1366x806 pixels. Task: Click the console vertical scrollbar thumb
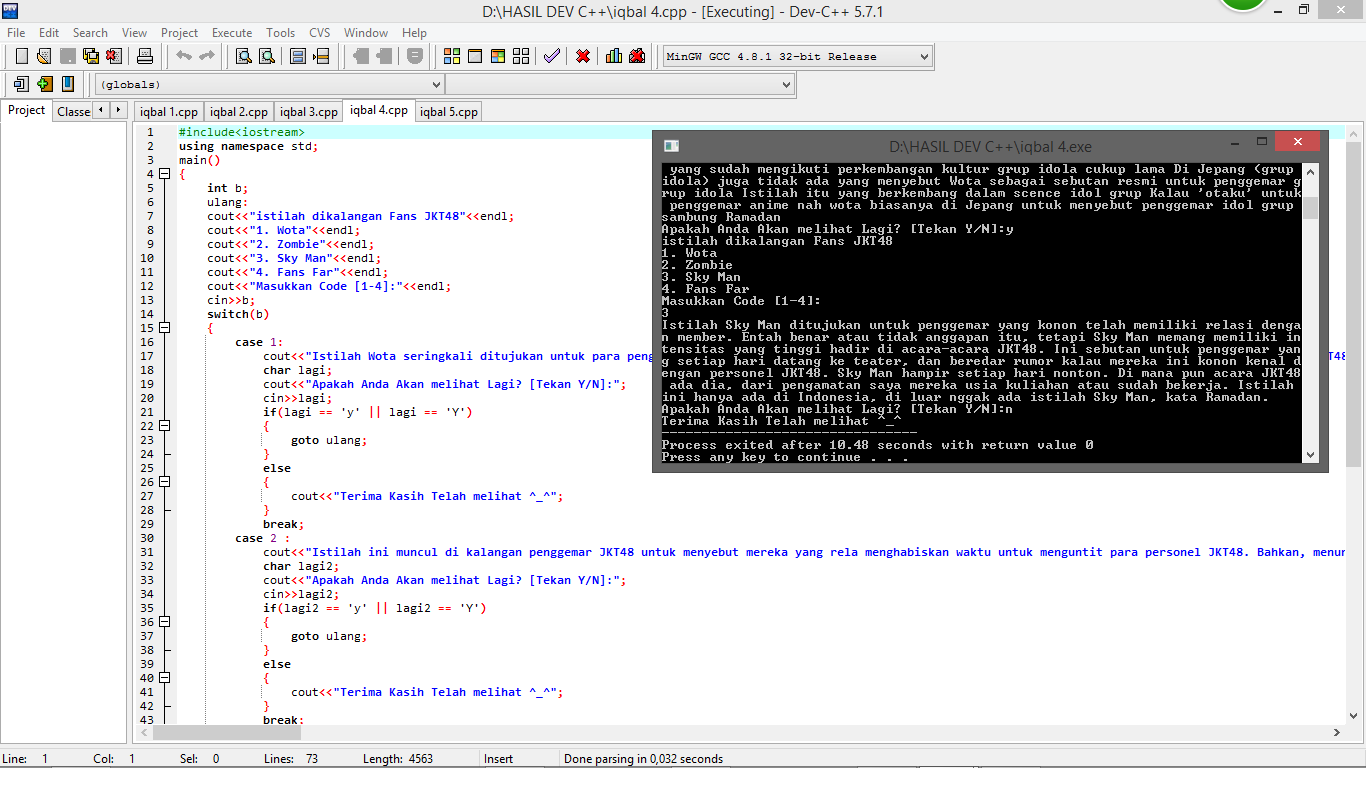[1310, 207]
